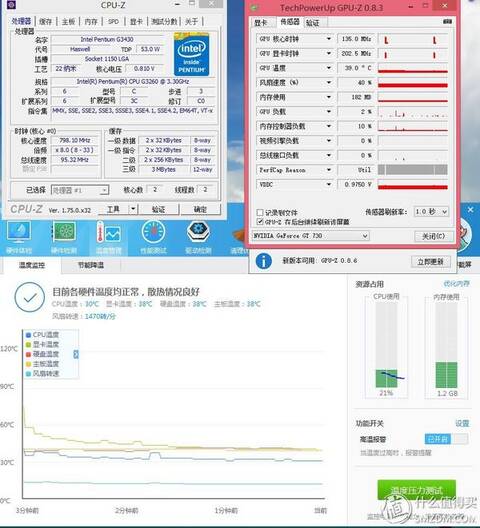
Task: Click the 优化内存 link in resource usage
Action: pyautogui.click(x=456, y=284)
